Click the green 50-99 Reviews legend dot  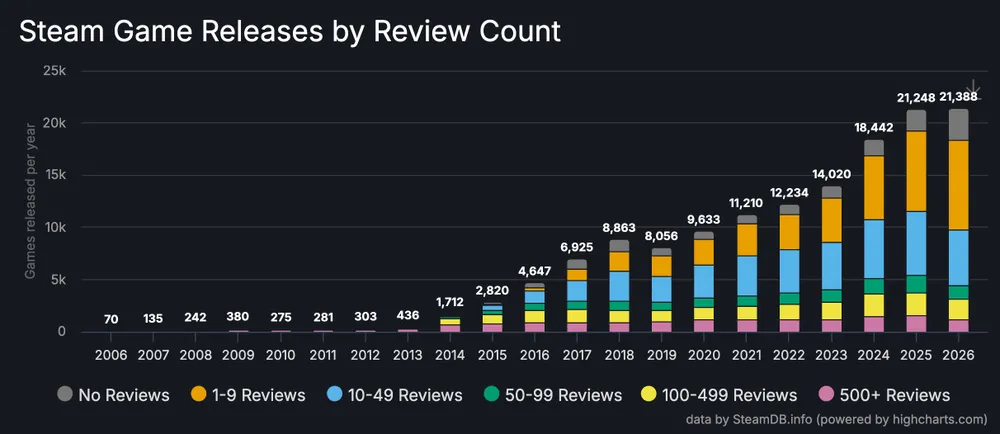(491, 394)
